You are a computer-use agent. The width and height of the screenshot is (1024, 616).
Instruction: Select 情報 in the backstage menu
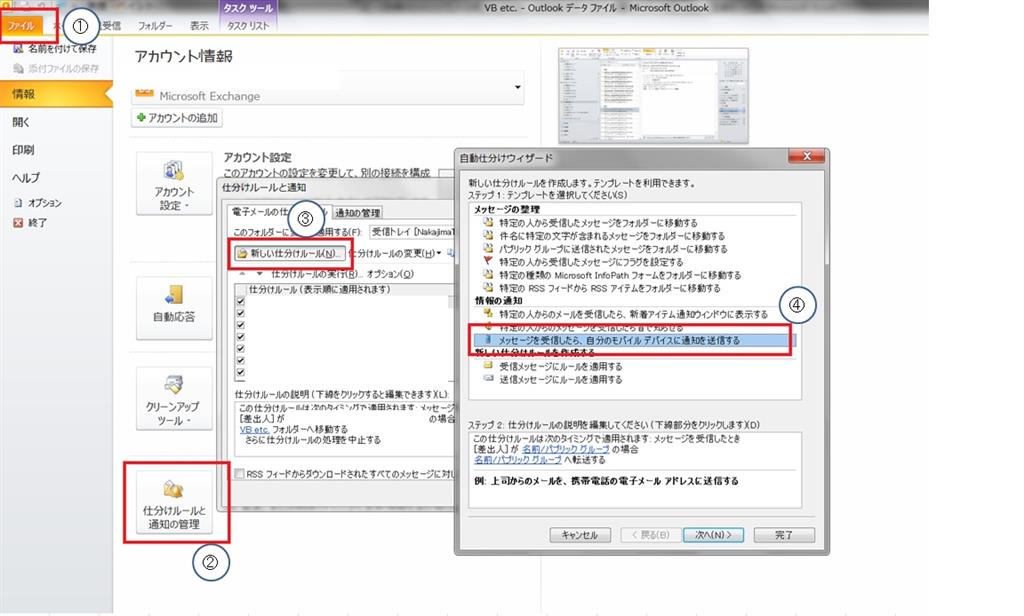[x=56, y=94]
